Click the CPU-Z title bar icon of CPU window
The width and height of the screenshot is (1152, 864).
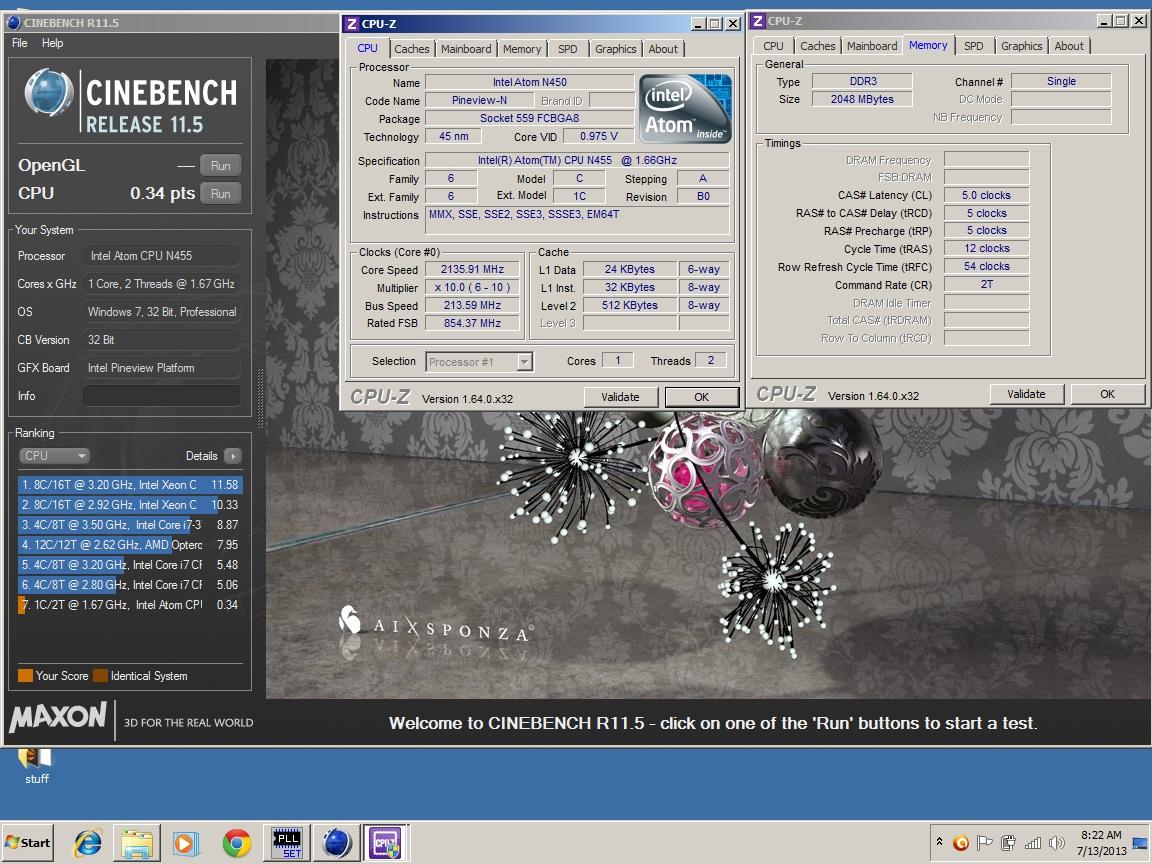point(352,24)
